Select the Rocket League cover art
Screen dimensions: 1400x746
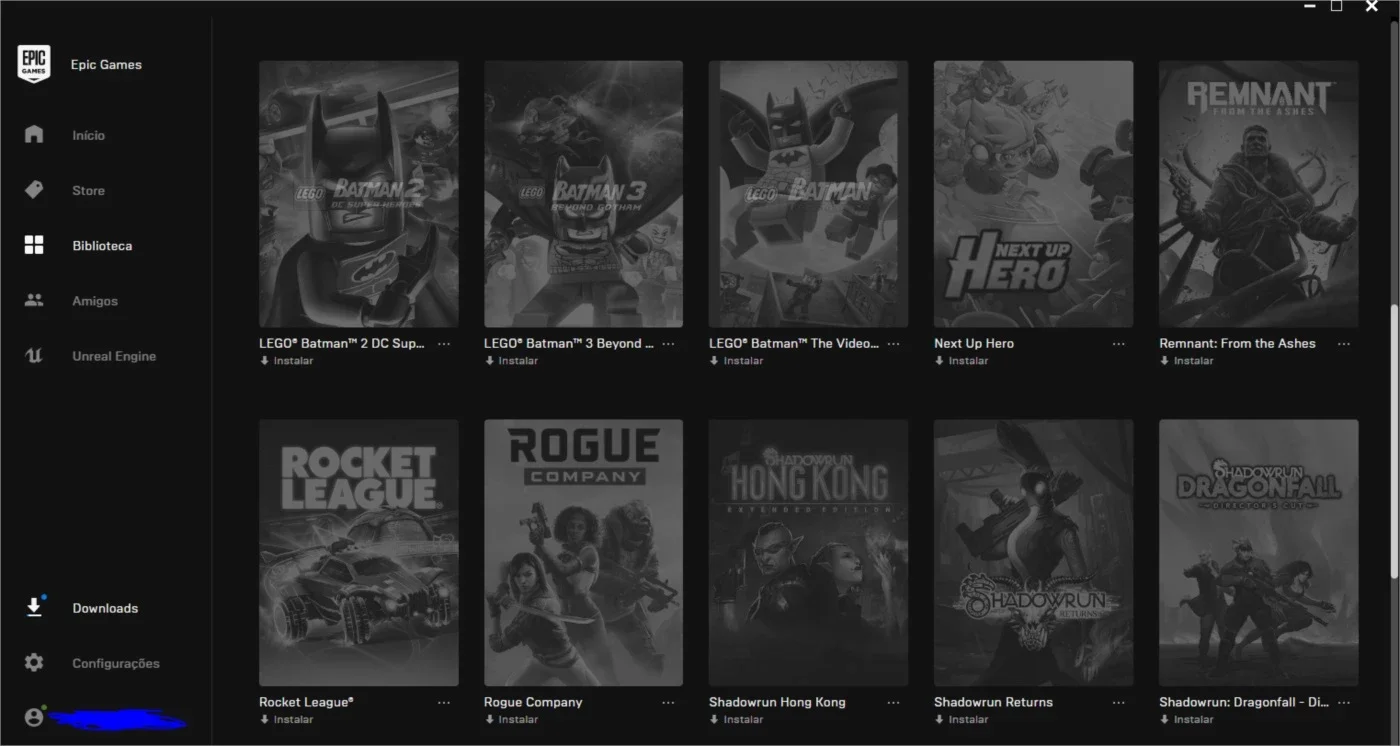point(359,552)
